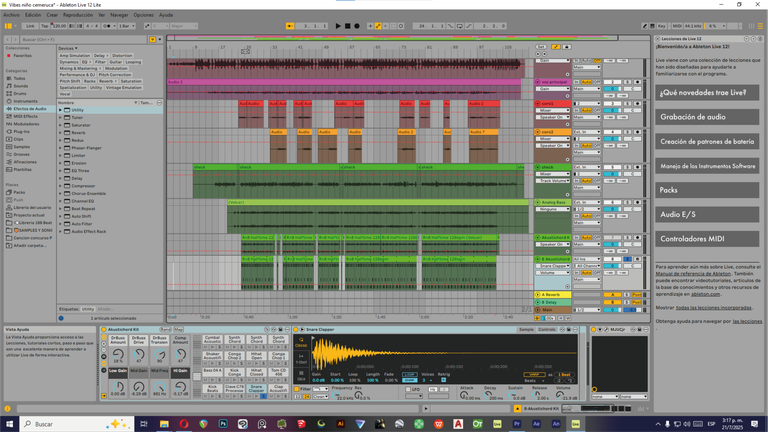Toggle Akustichord Kit device on/off
768x432 pixels.
104,330
